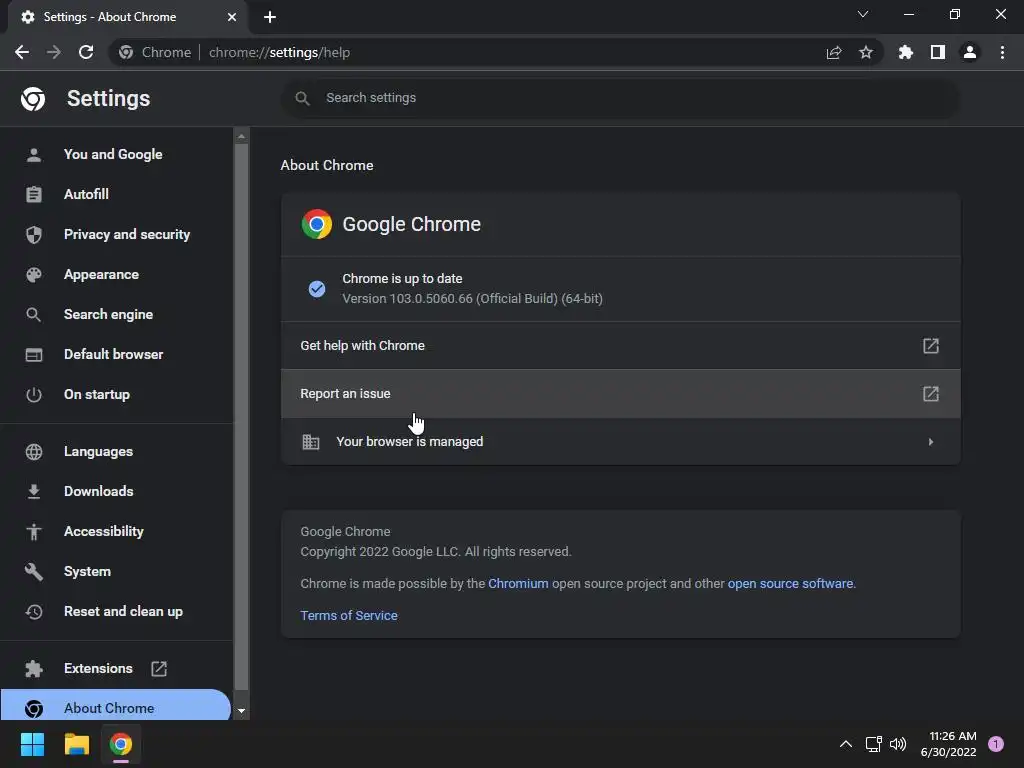This screenshot has width=1024, height=768.
Task: Click the shield icon beside Privacy and security
Action: click(33, 234)
